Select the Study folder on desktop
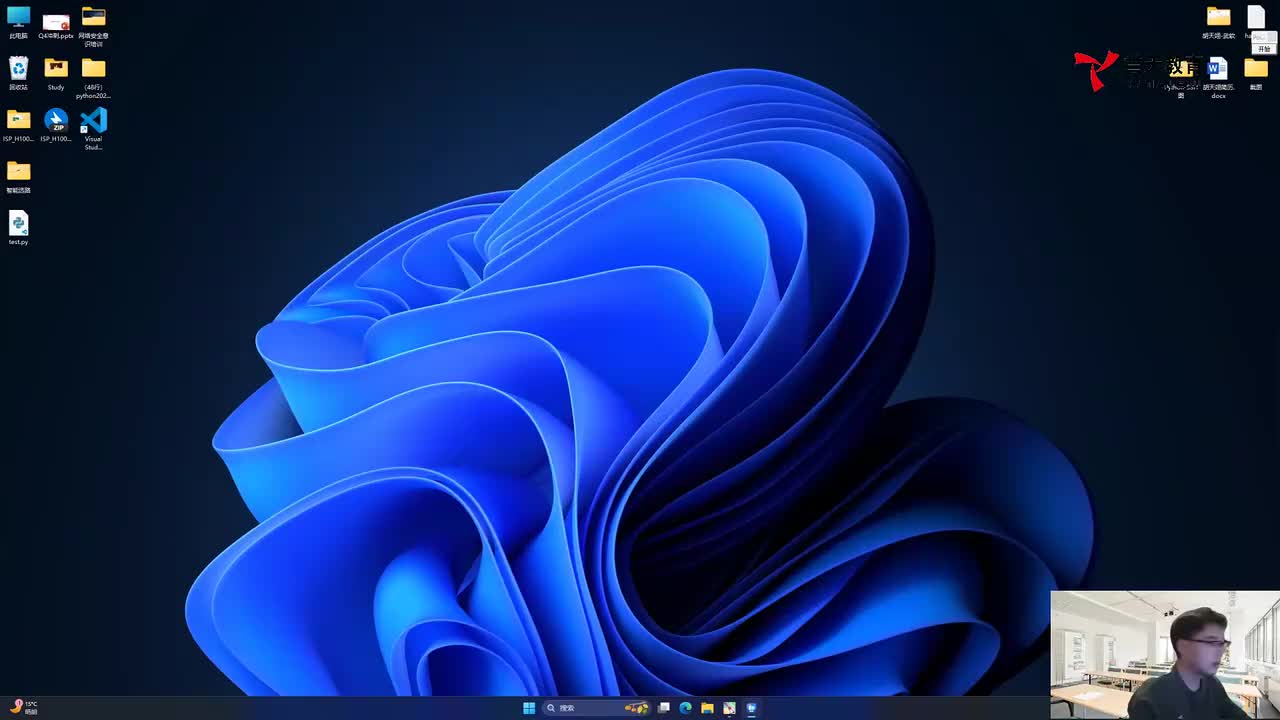Screen dimensions: 1280x720 [x=56, y=73]
